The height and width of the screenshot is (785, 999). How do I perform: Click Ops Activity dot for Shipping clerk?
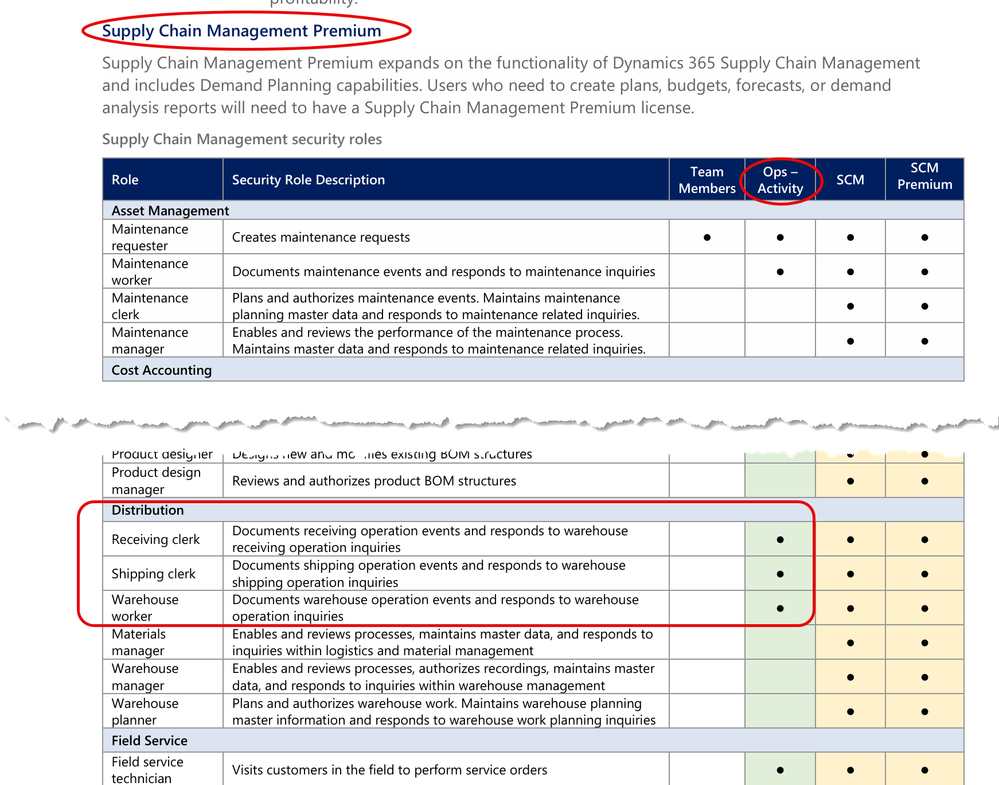pos(780,574)
